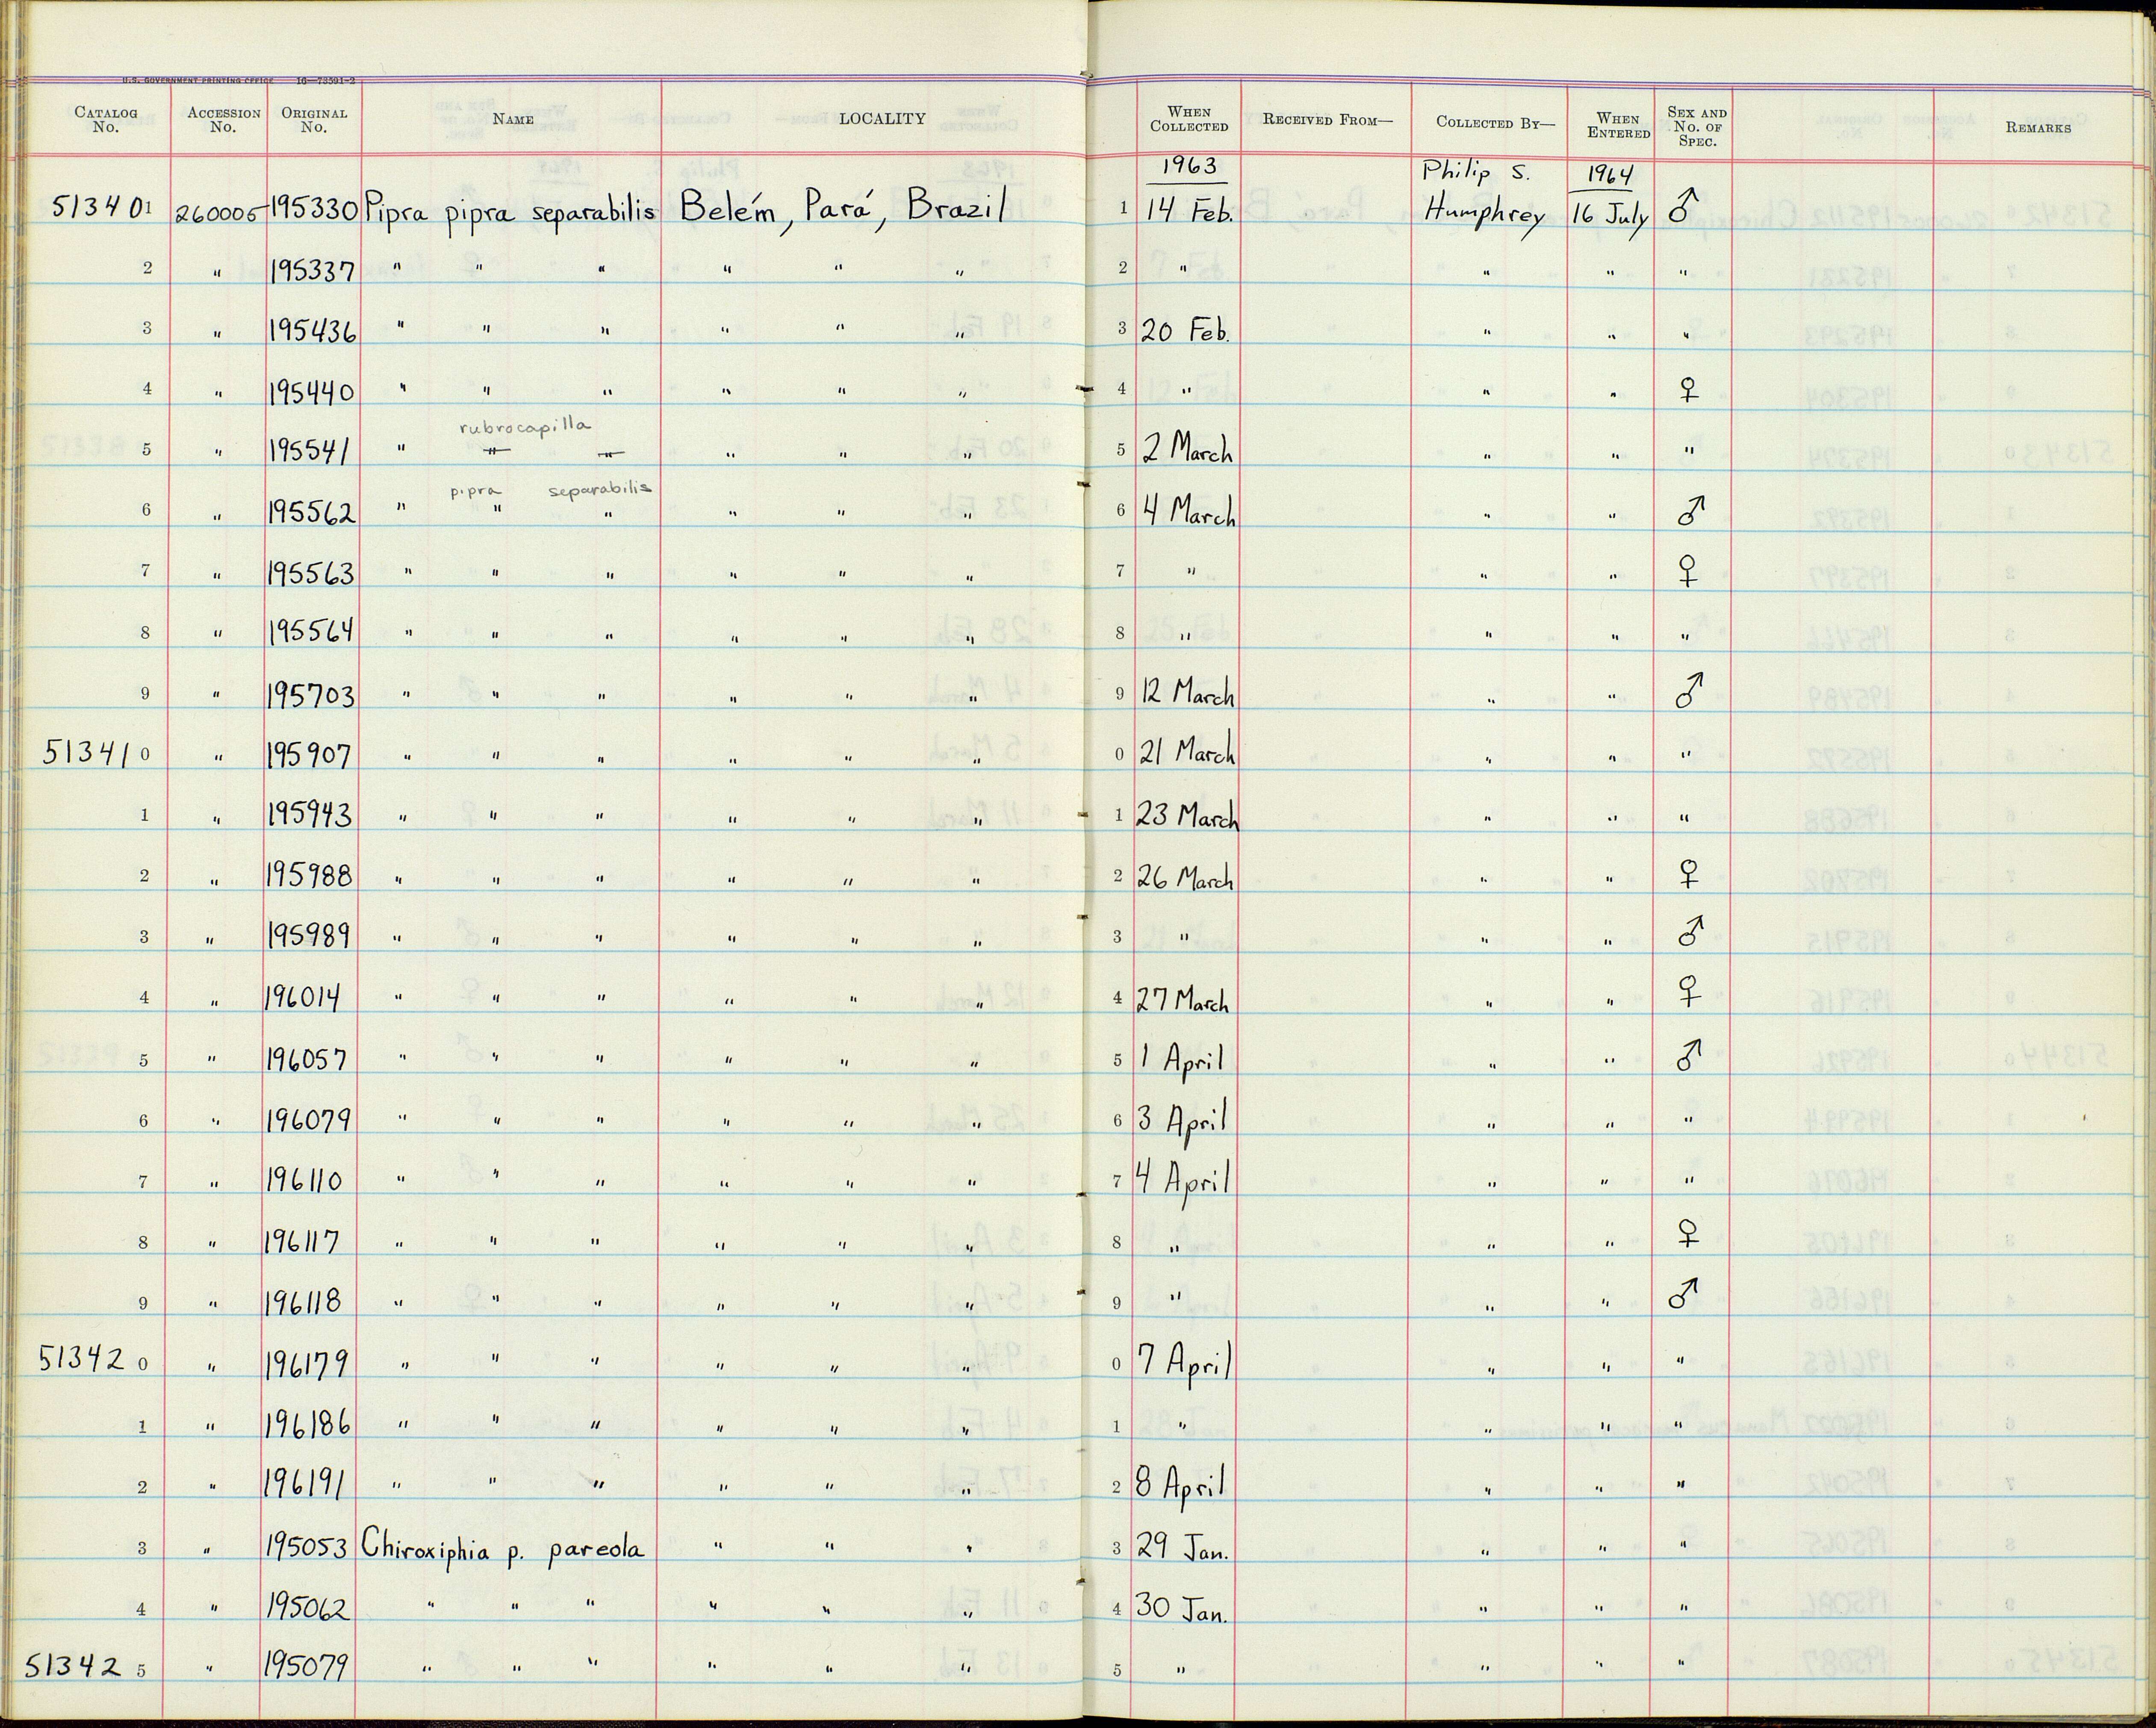The width and height of the screenshot is (2156, 1728).
Task: Select original number 196079
Action: (307, 1119)
